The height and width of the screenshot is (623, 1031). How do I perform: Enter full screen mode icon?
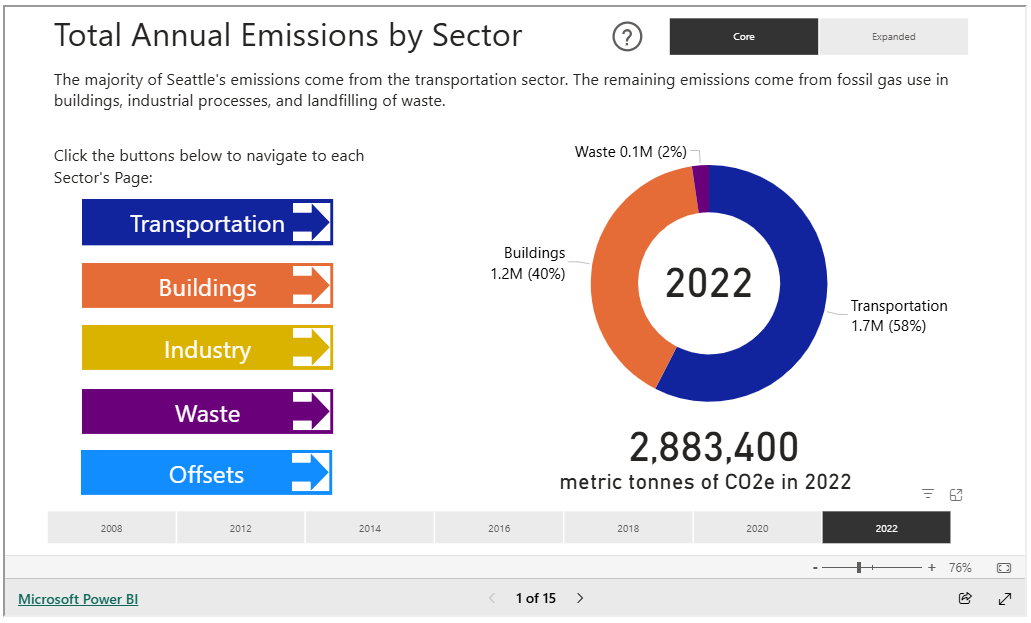[x=1004, y=598]
